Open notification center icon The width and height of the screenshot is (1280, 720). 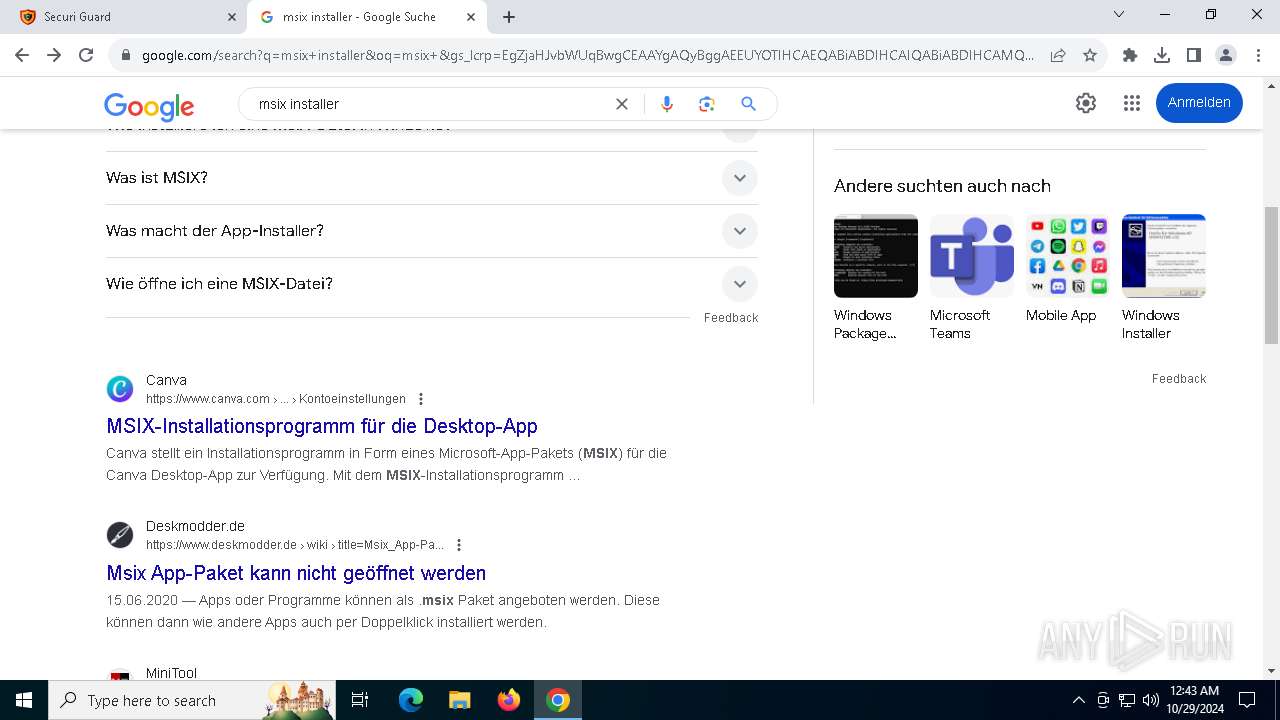coord(1247,700)
